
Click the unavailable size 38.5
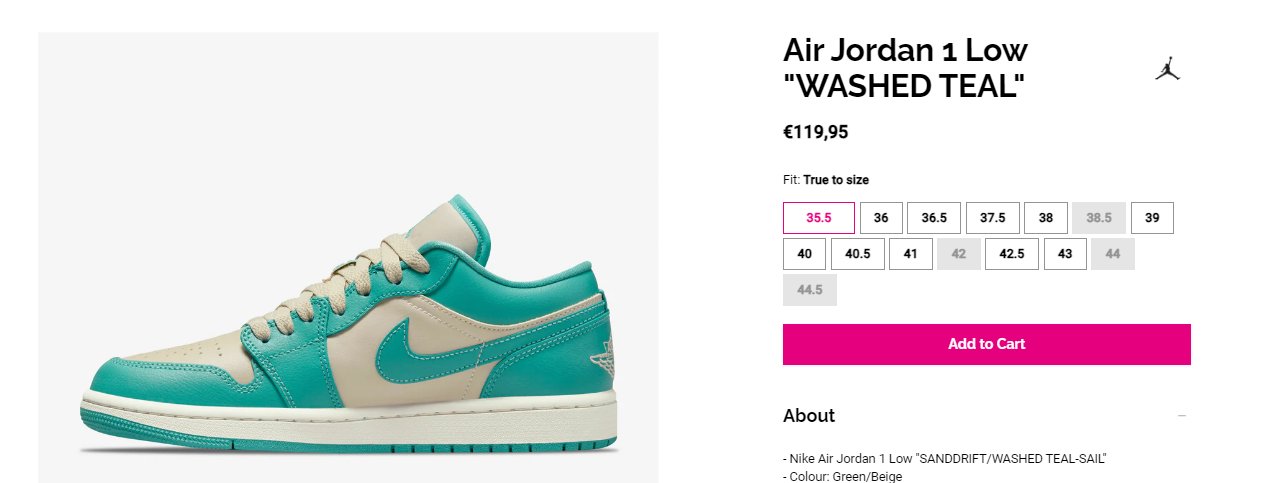[1099, 218]
